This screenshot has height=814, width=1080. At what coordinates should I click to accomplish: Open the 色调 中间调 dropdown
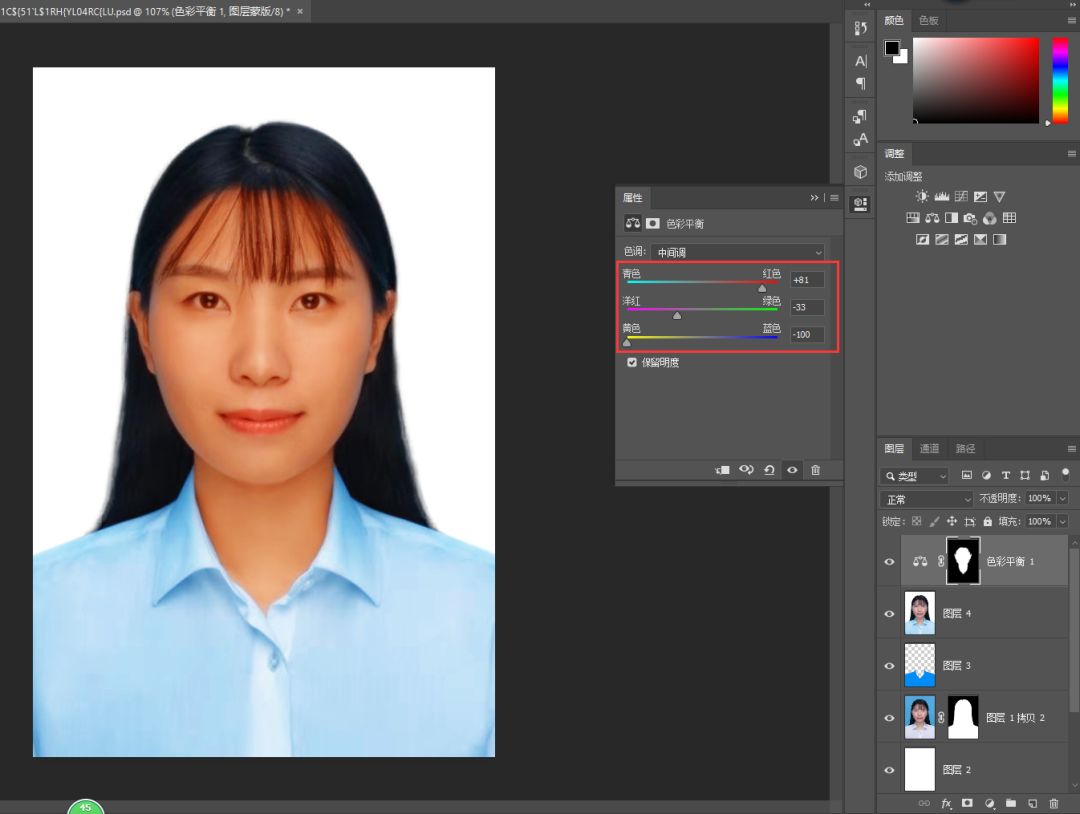coord(738,253)
